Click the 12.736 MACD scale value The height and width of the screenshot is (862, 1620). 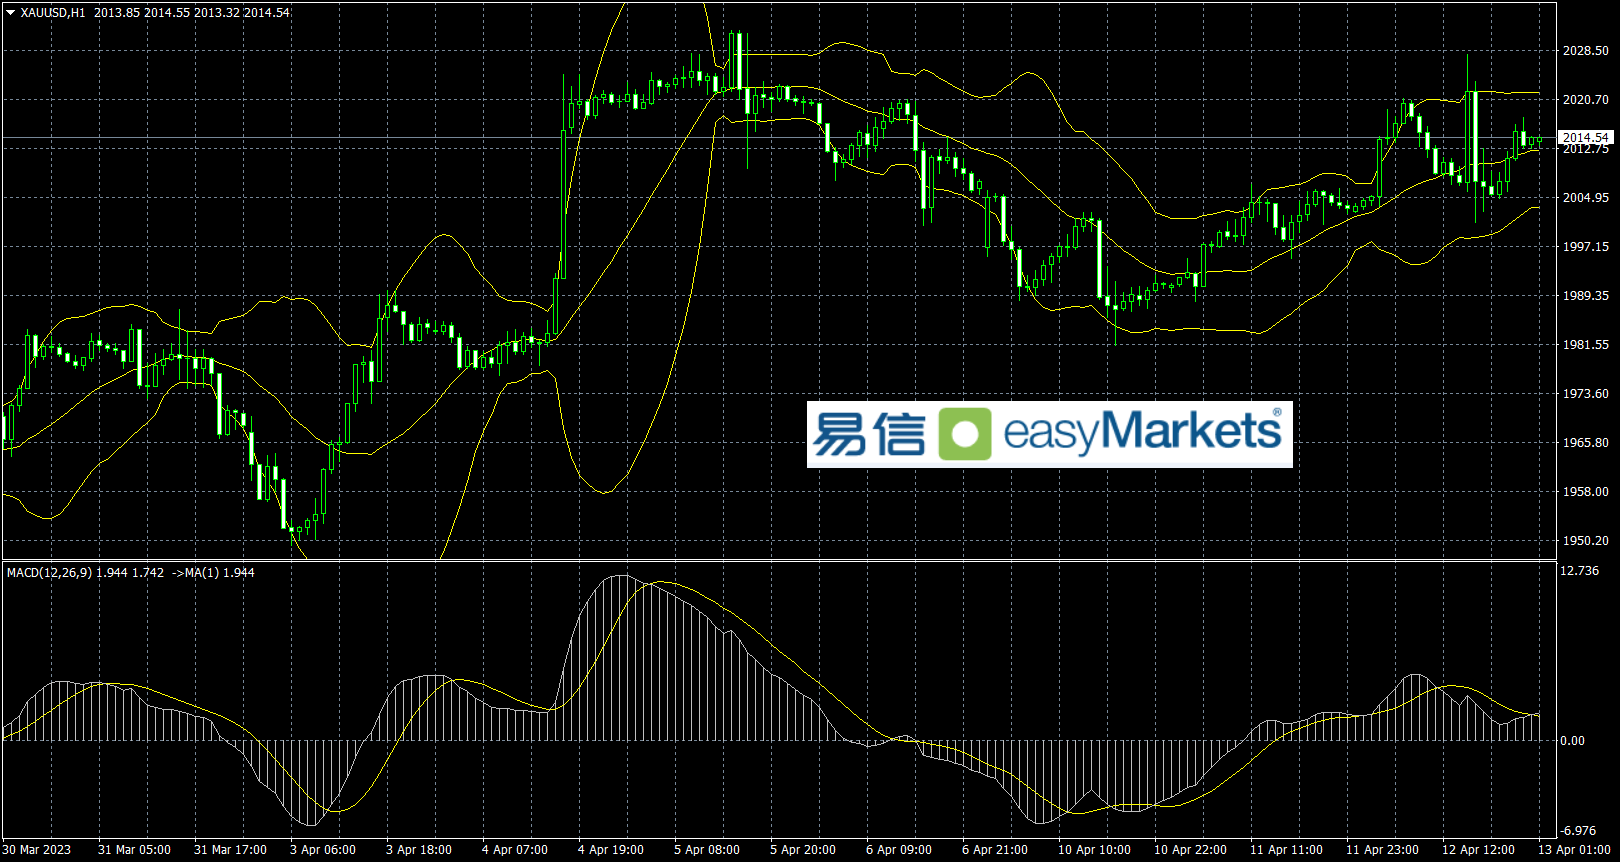[x=1580, y=571]
